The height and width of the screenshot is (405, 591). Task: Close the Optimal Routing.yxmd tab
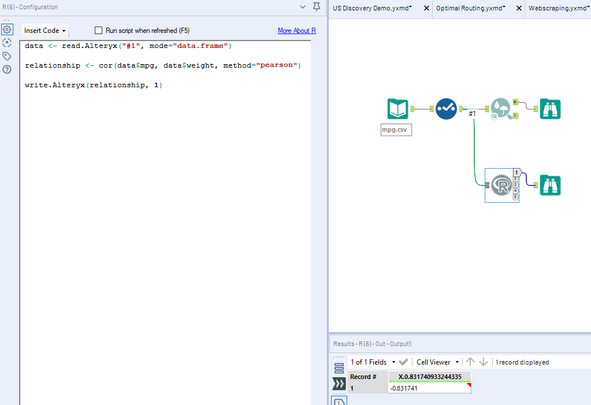[519, 8]
